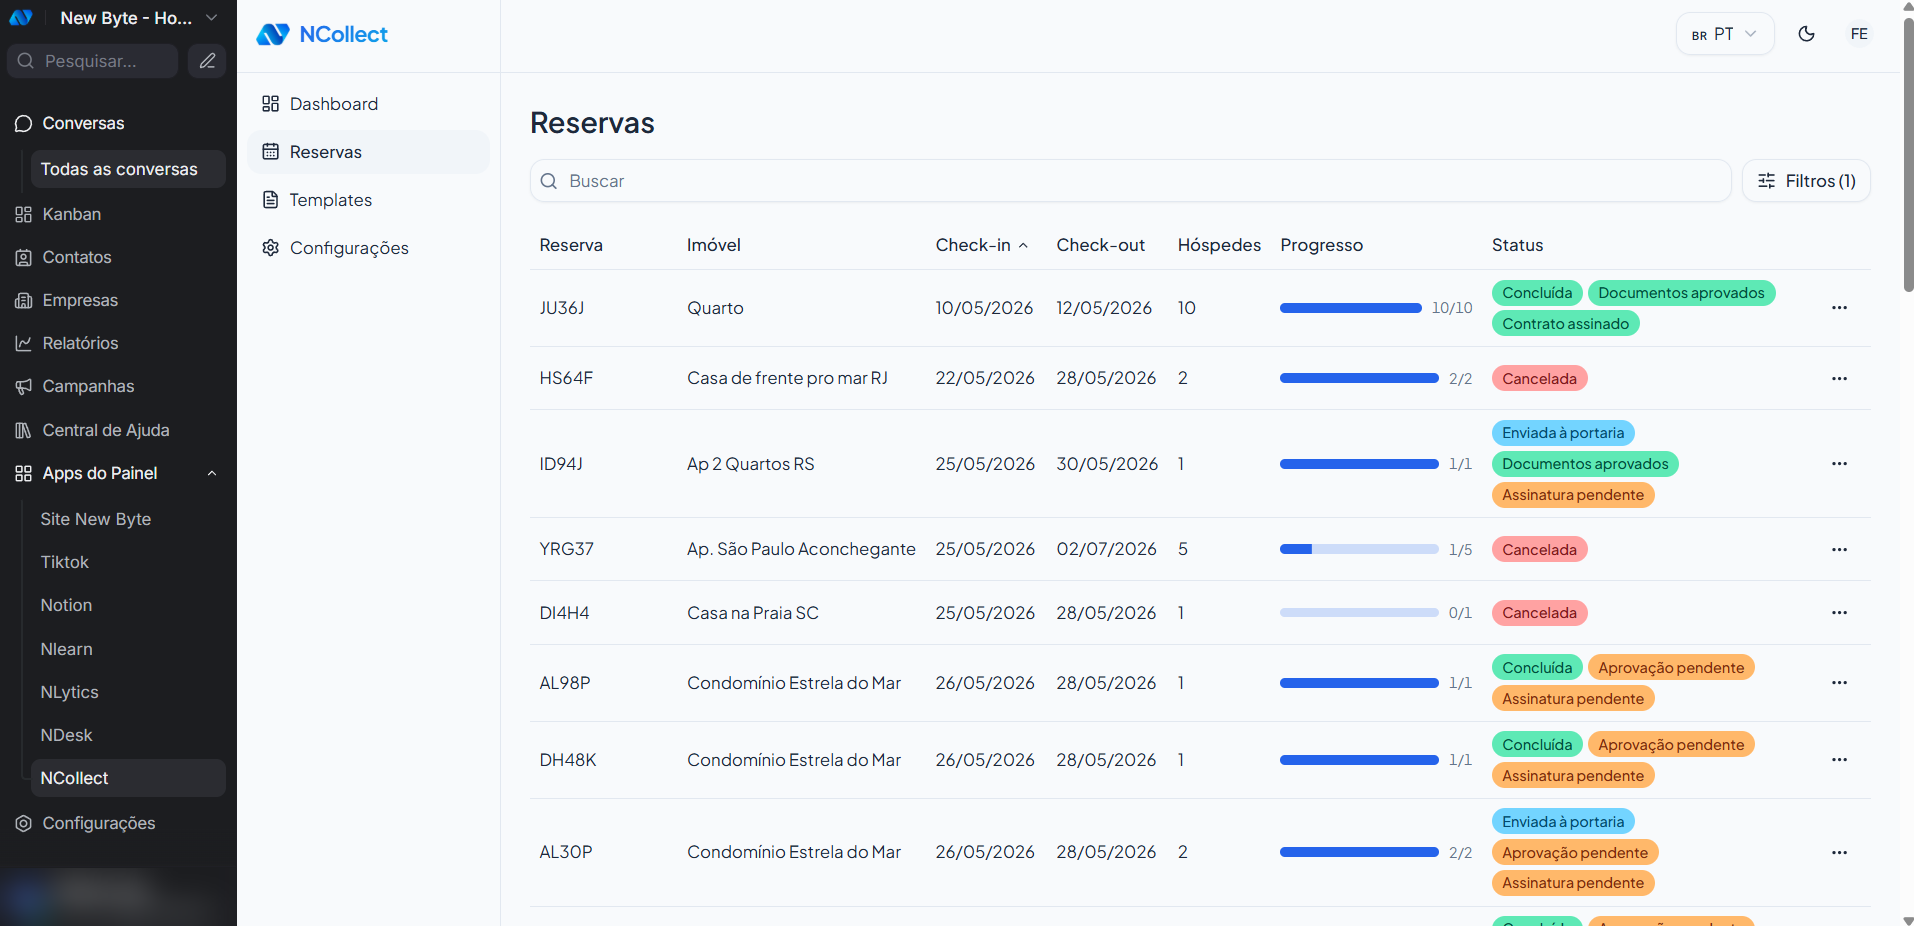Click property name Ap. São Paulo Aconchegante
This screenshot has height=926, width=1914.
801,549
